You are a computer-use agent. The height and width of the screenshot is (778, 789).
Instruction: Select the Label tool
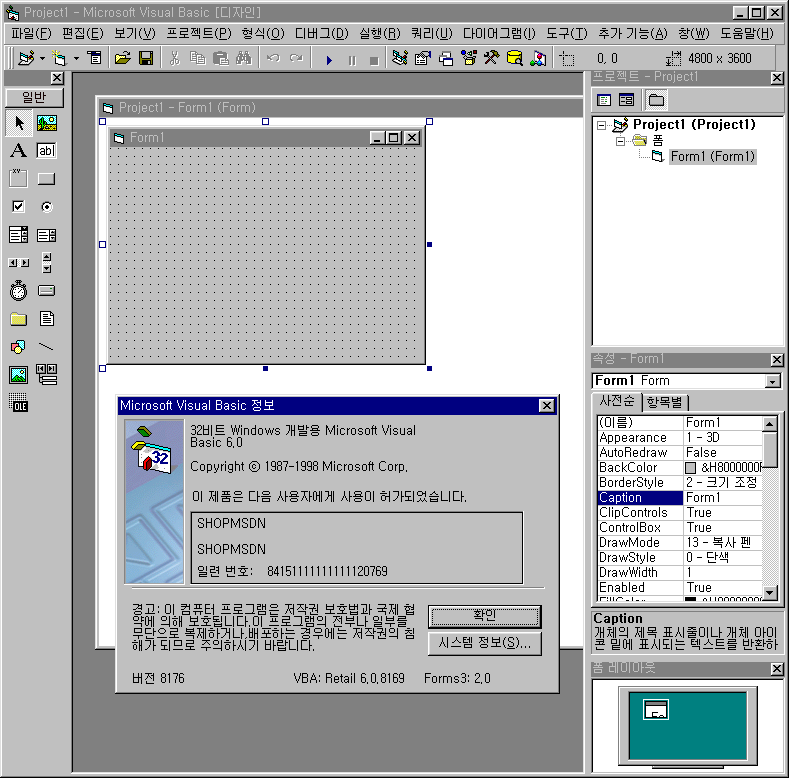[x=19, y=150]
